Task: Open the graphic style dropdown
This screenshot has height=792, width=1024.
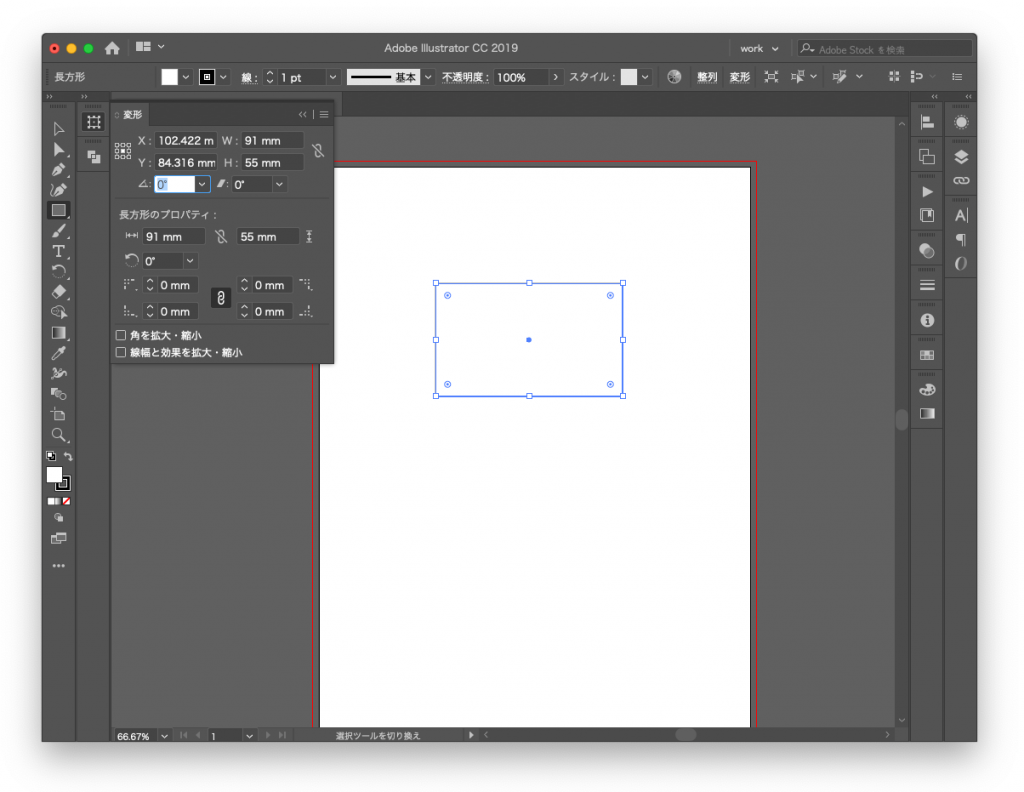Action: (x=645, y=77)
